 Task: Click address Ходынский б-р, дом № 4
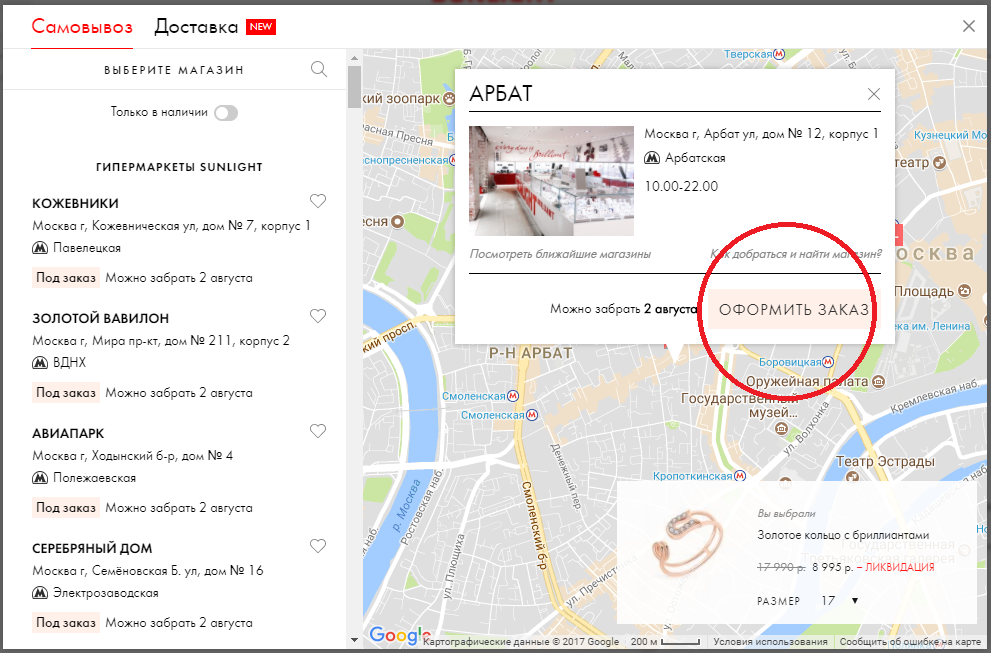pos(133,456)
